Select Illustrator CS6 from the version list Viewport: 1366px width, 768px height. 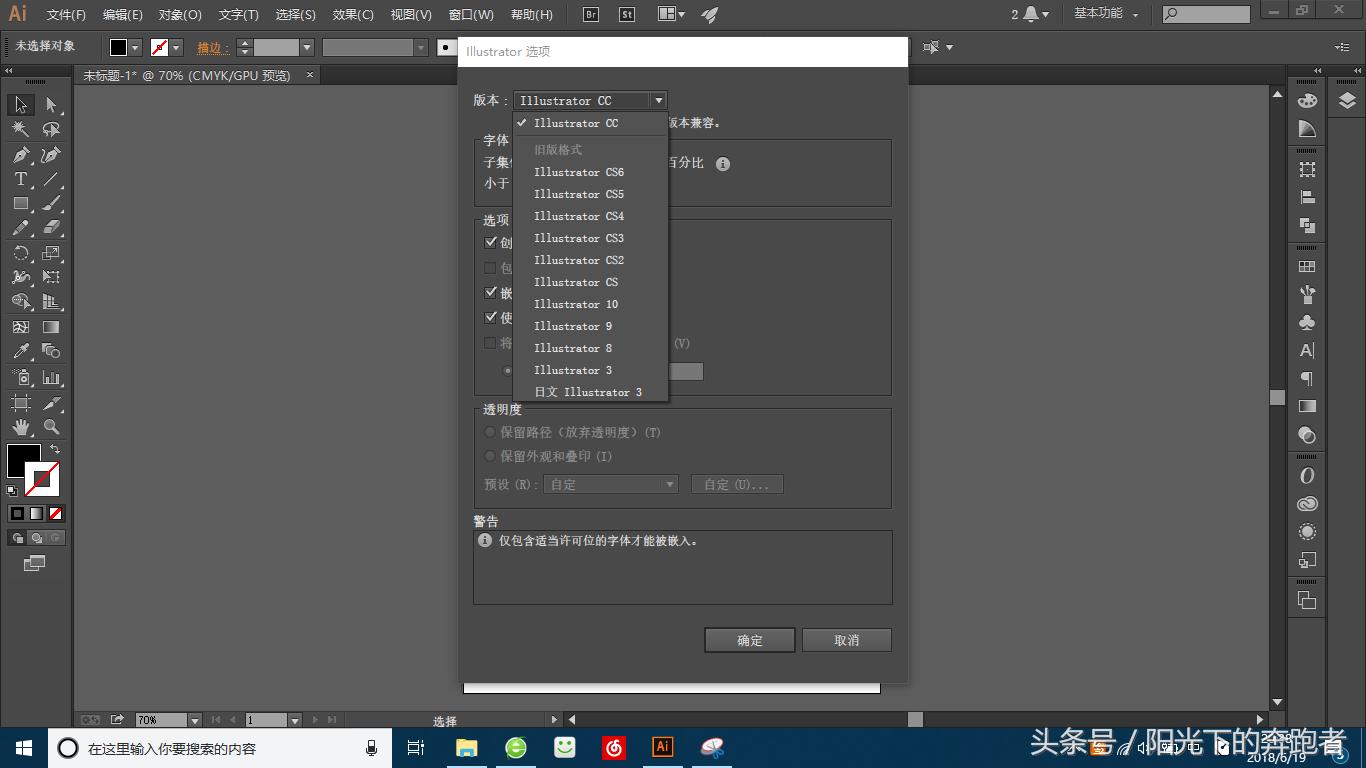[x=578, y=171]
